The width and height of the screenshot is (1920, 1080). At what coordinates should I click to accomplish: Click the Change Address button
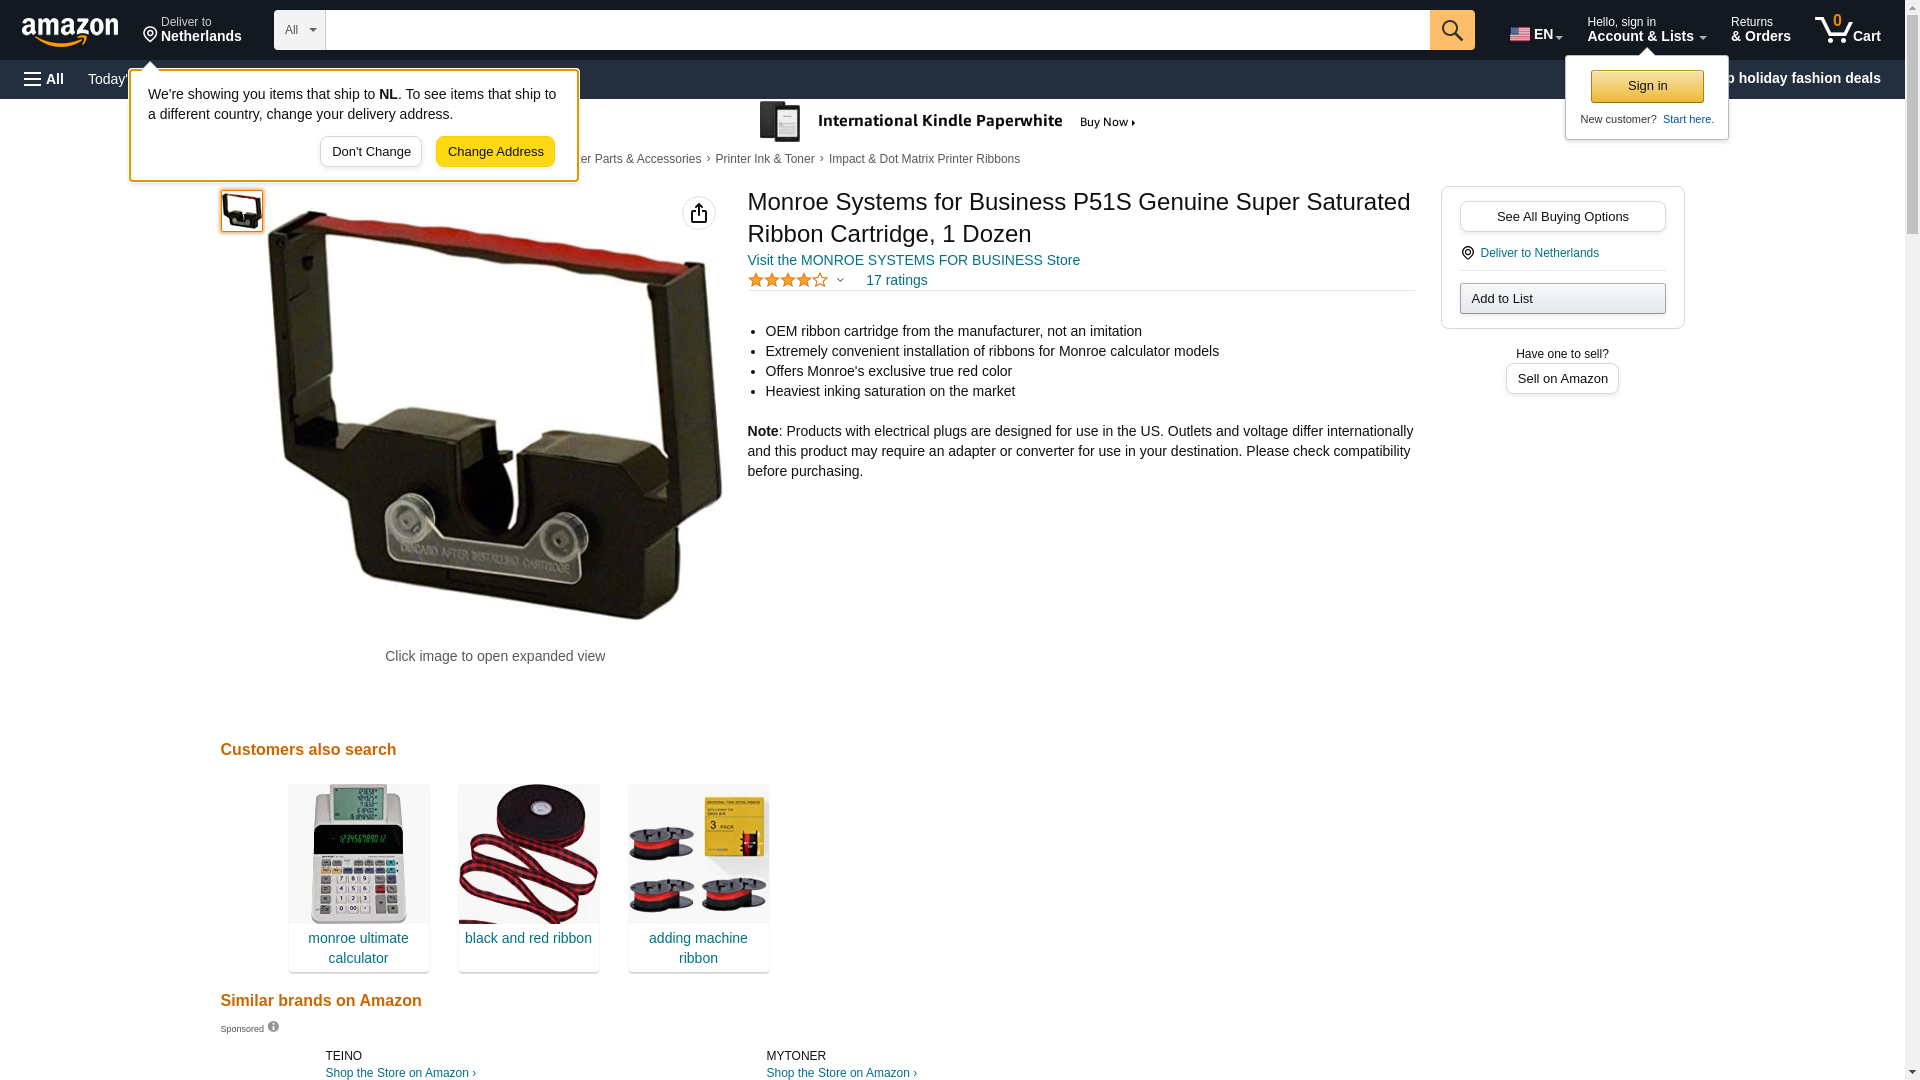[x=495, y=152]
